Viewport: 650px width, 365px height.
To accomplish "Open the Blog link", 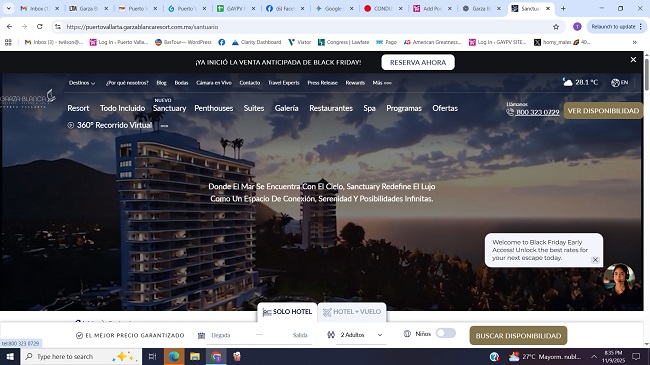I will coord(161,83).
